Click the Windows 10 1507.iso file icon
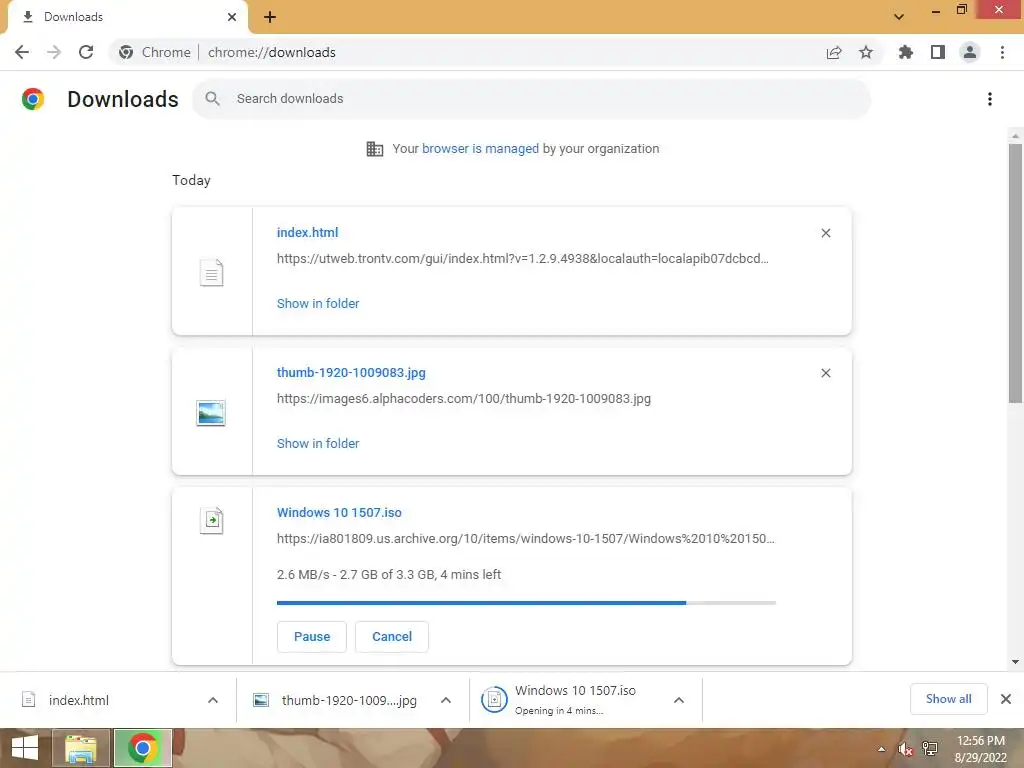Viewport: 1024px width, 768px height. pos(212,520)
